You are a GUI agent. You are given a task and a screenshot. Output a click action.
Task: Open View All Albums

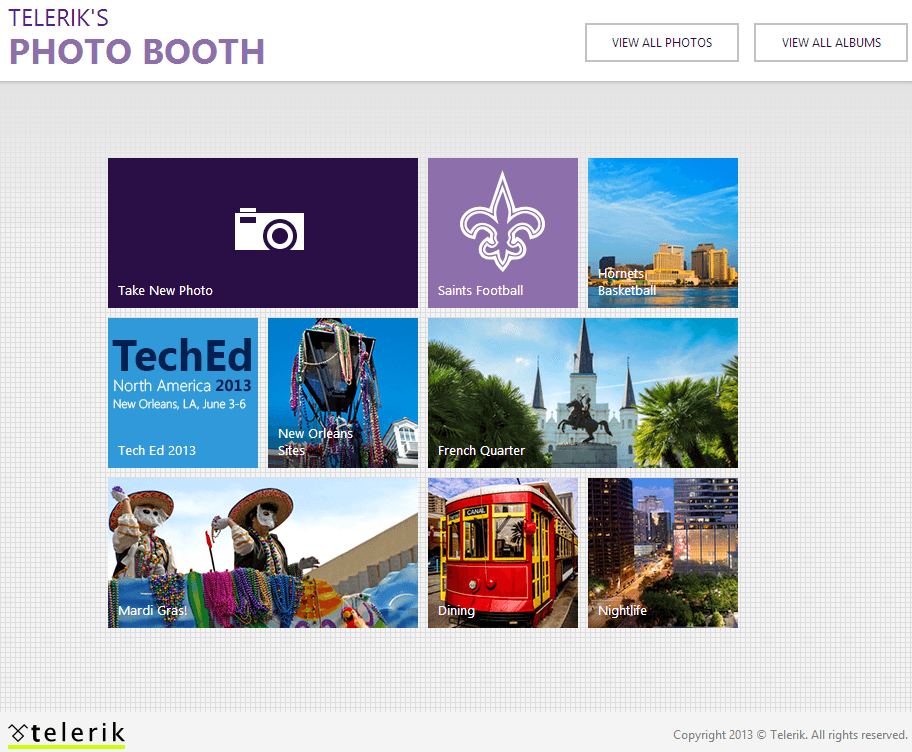click(831, 42)
